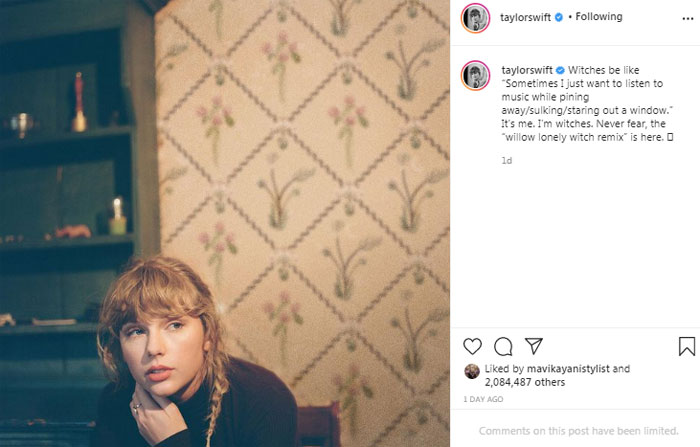The width and height of the screenshot is (700, 447).
Task: Click the '1 DAY AGO' timestamp
Action: pyautogui.click(x=485, y=399)
